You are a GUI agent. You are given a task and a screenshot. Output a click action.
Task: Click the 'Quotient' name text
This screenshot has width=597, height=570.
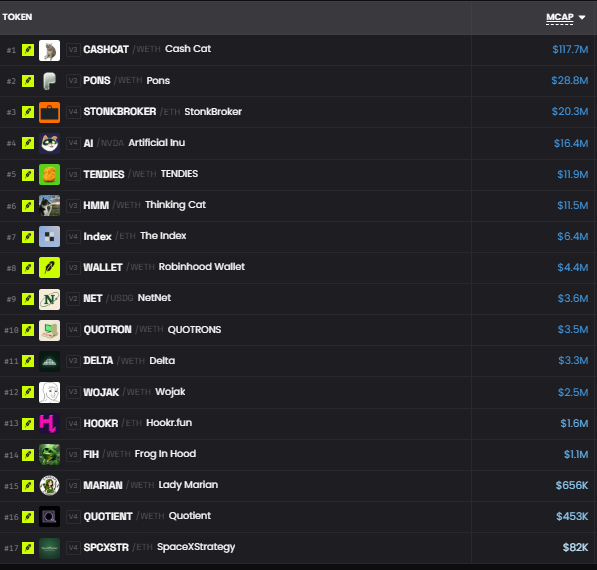(x=190, y=516)
